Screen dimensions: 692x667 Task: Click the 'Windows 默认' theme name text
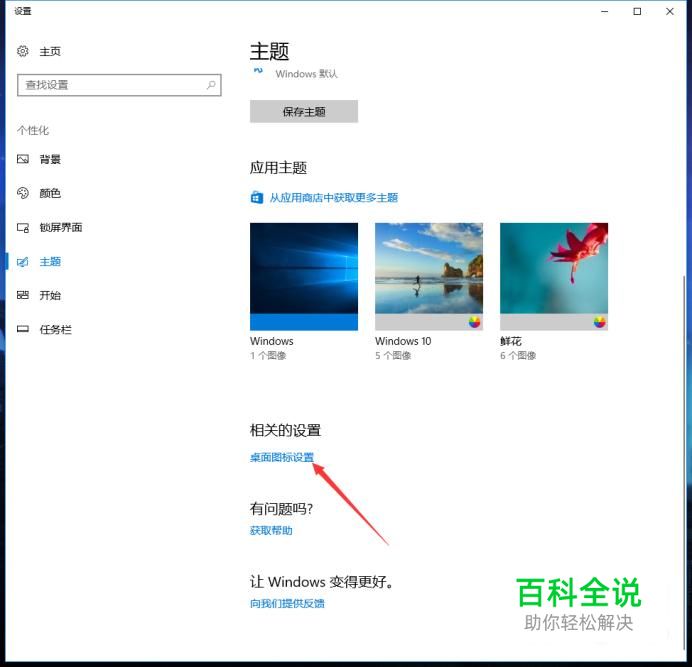pos(306,74)
